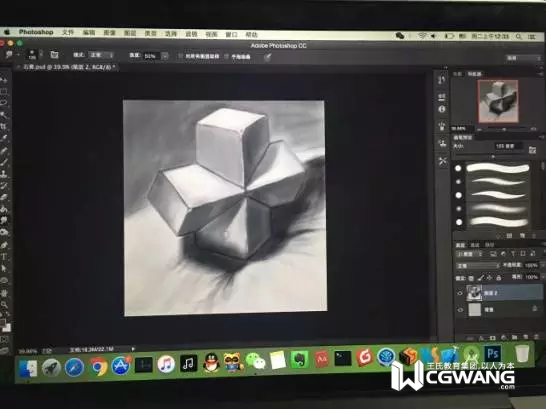The height and width of the screenshot is (409, 546).
Task: Select the Brush tool
Action: click(x=4, y=162)
